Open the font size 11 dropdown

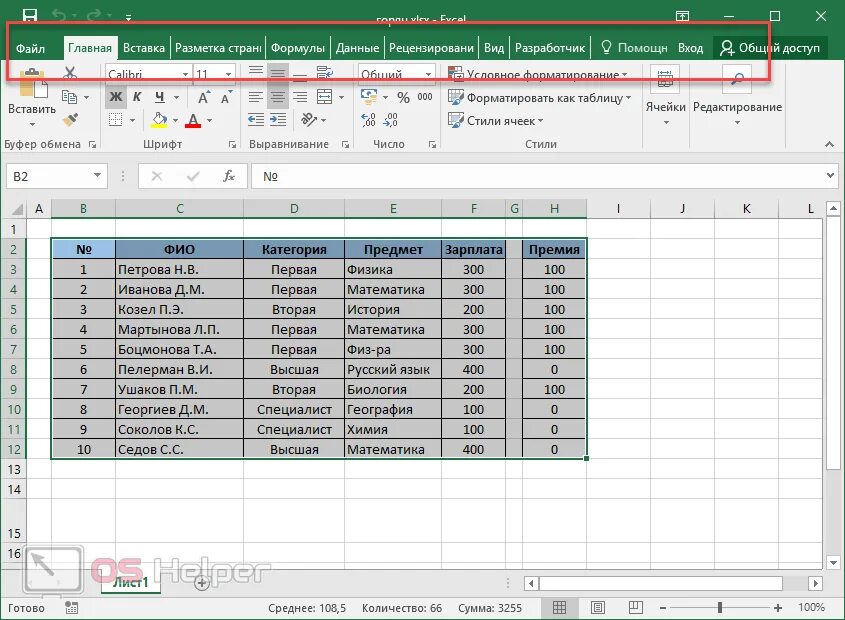click(x=228, y=74)
